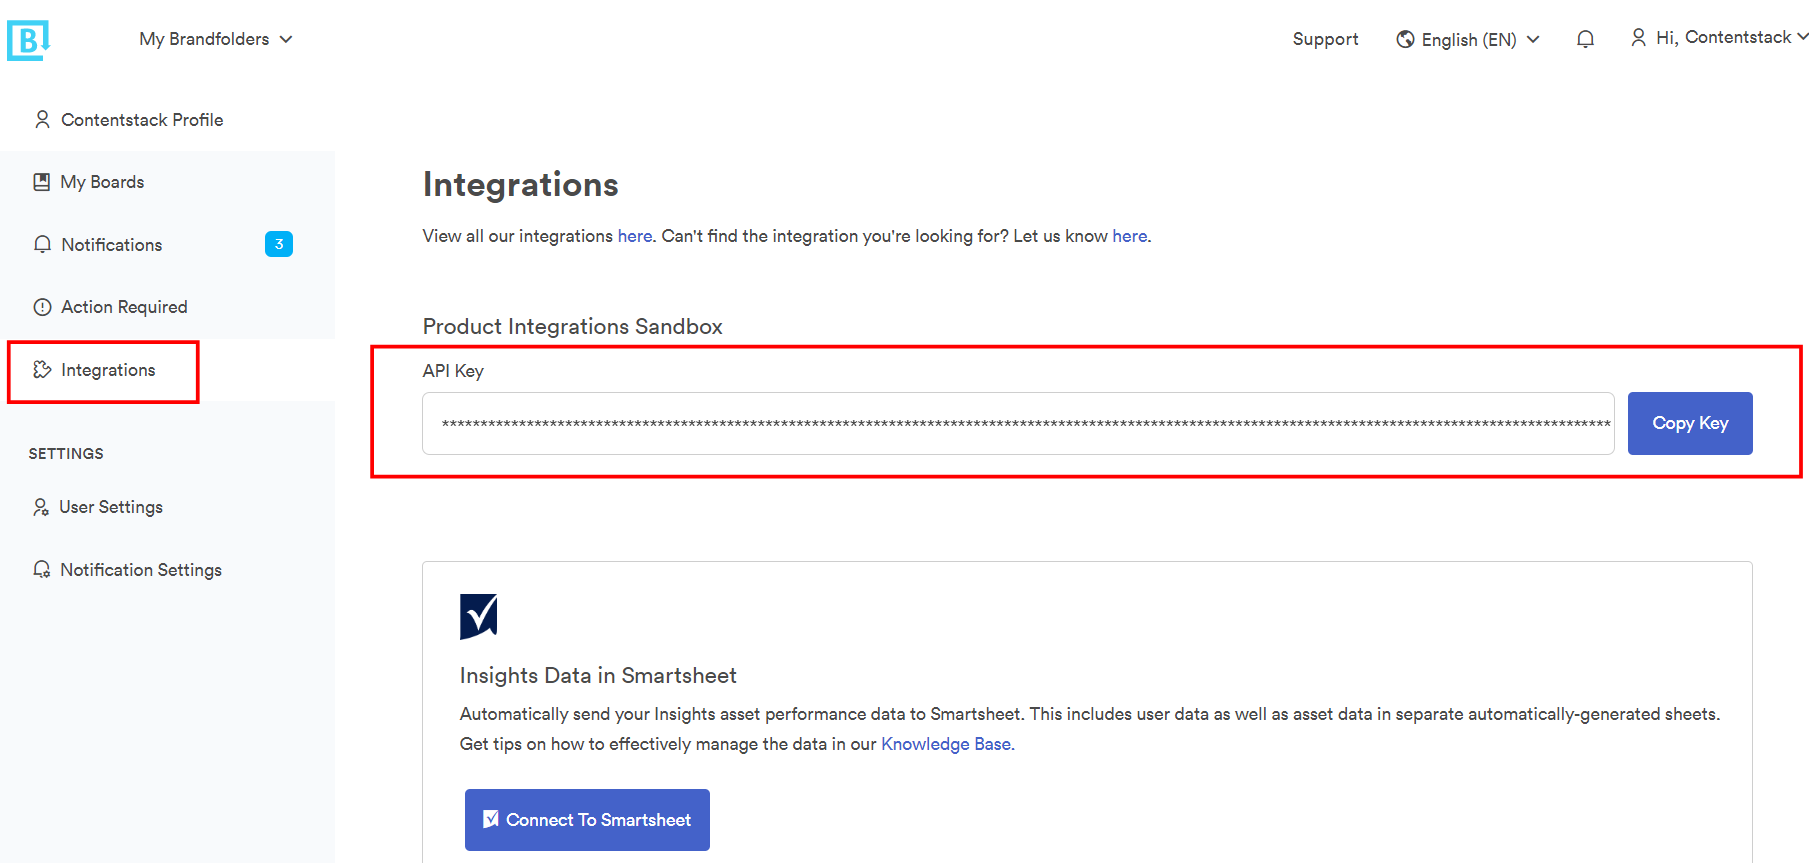Click the Insights Data in Smartsheet title
The width and height of the screenshot is (1809, 863).
pyautogui.click(x=598, y=675)
